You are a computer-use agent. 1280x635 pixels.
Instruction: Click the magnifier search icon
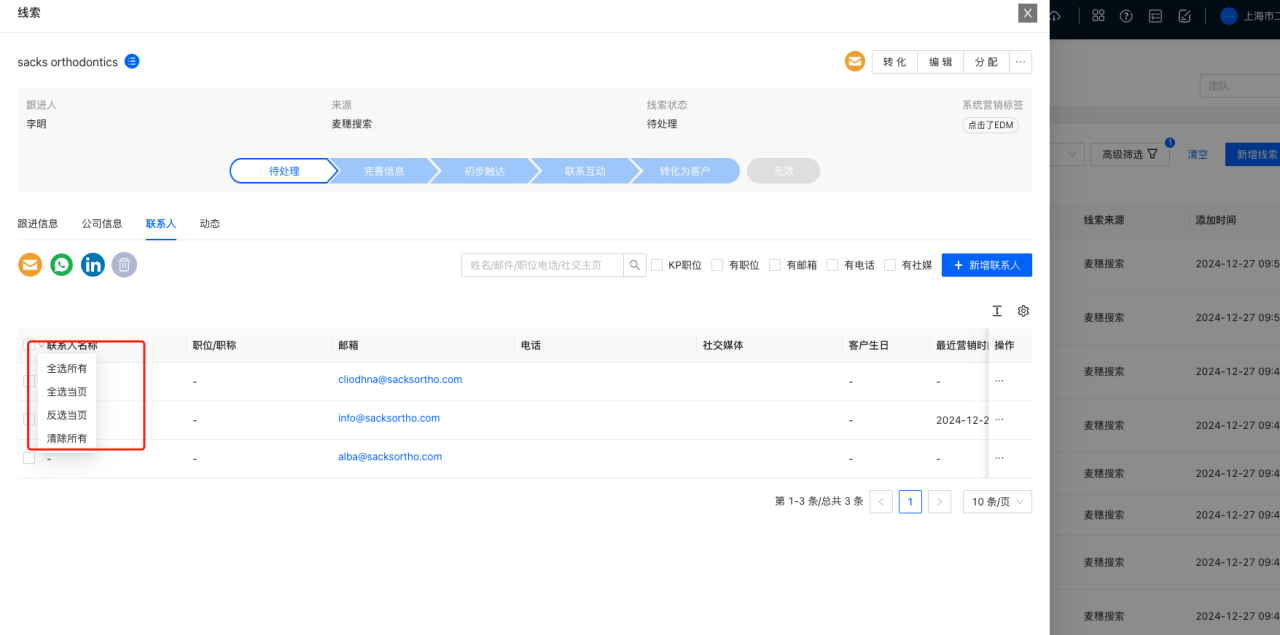(x=634, y=265)
